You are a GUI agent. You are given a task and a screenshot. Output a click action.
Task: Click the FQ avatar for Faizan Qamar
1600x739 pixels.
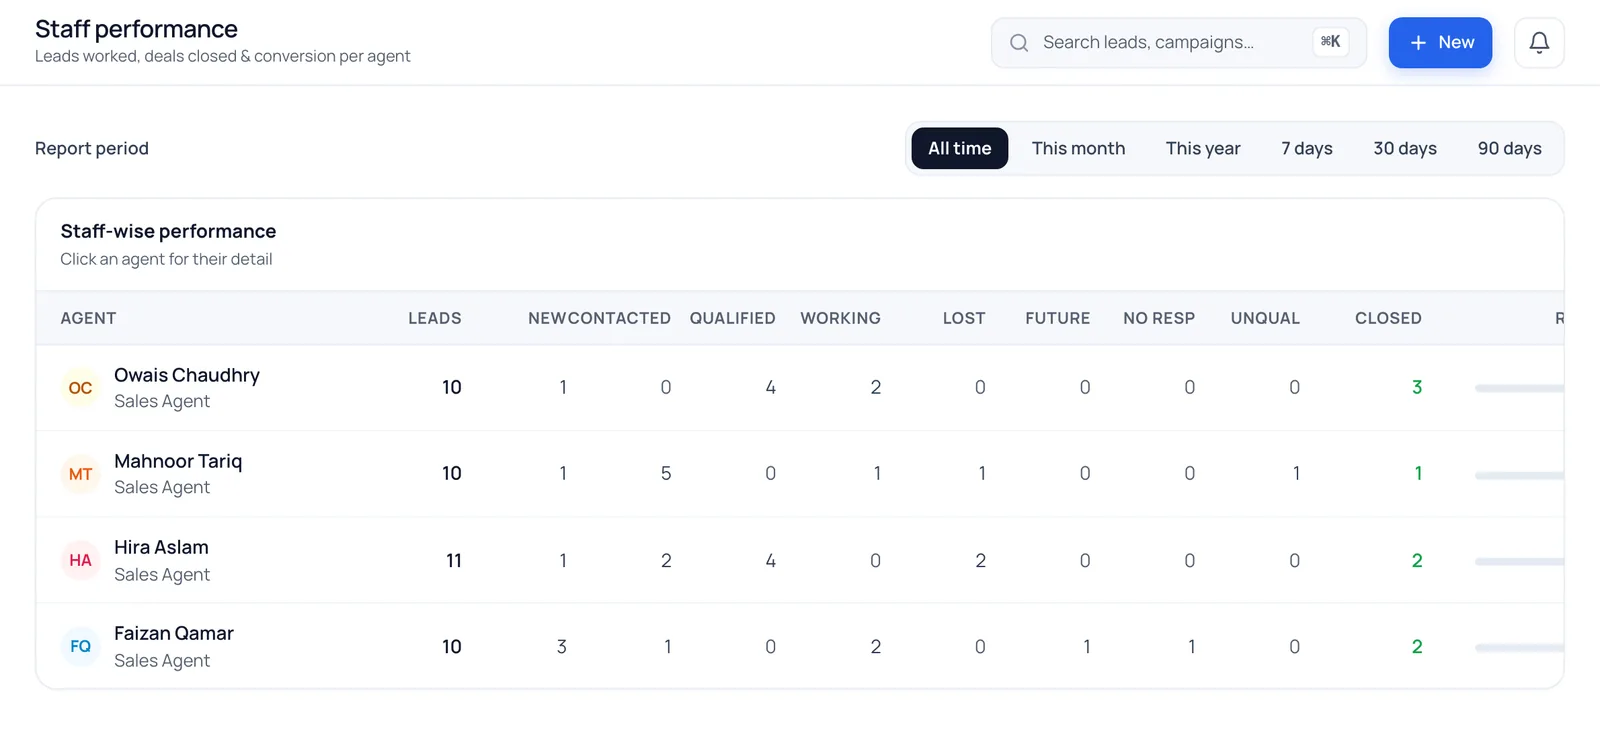point(80,646)
